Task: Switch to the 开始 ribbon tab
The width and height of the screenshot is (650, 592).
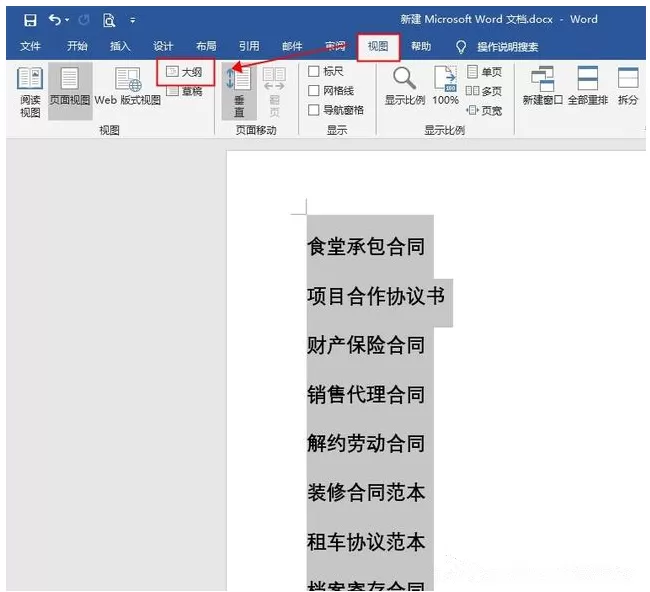Action: (x=77, y=46)
